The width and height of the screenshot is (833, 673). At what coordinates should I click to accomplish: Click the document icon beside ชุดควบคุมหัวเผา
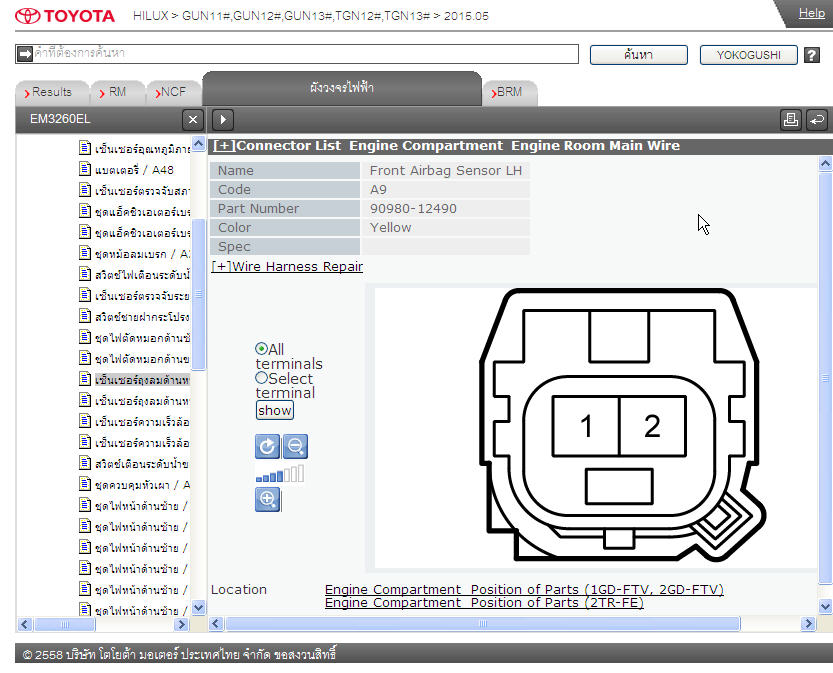pos(85,484)
